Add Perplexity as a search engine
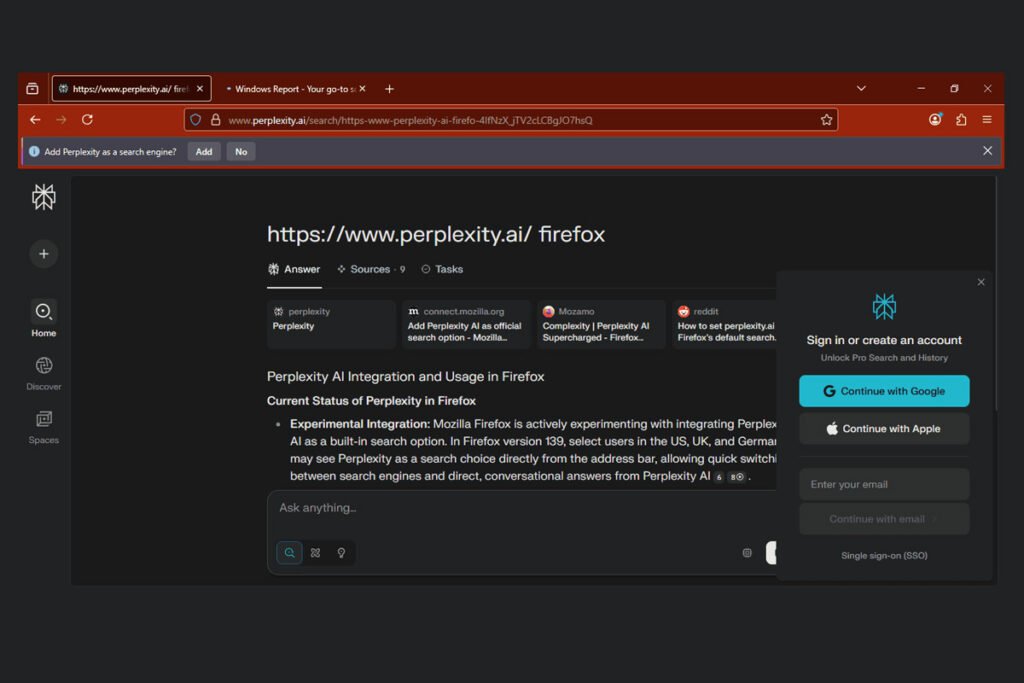 coord(204,151)
